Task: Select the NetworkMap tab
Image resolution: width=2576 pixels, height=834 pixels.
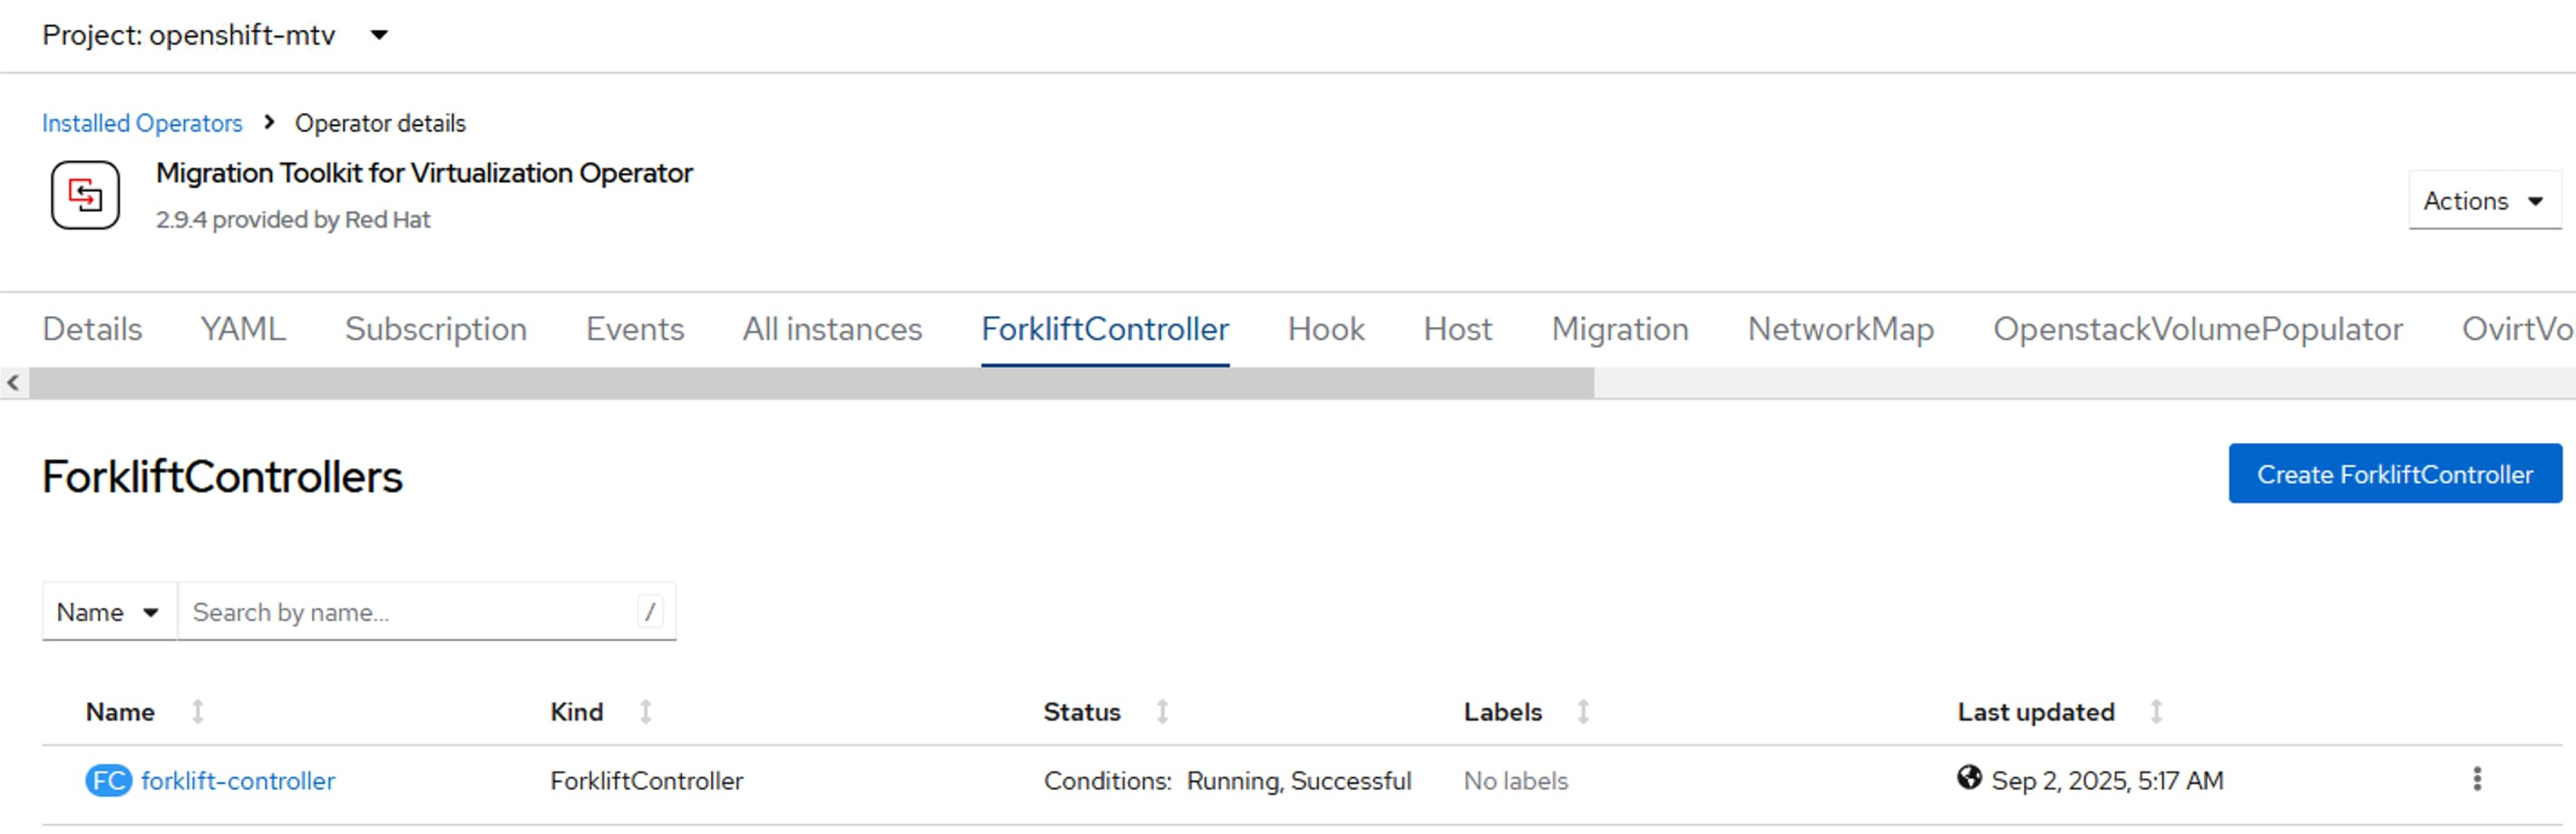Action: coord(1840,329)
